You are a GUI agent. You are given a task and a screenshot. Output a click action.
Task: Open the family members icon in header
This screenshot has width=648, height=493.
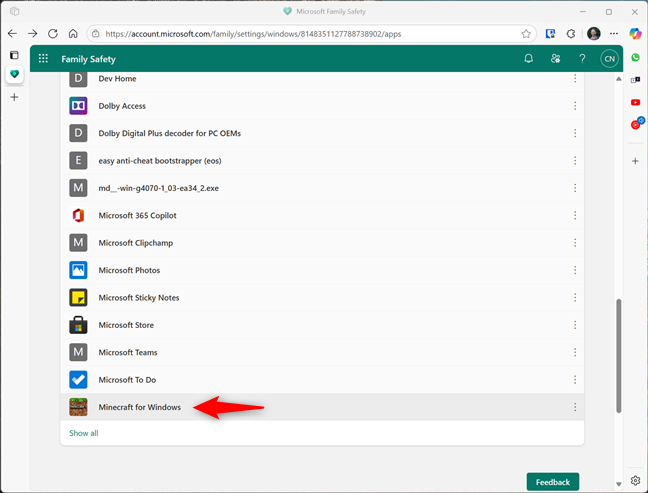click(x=555, y=59)
